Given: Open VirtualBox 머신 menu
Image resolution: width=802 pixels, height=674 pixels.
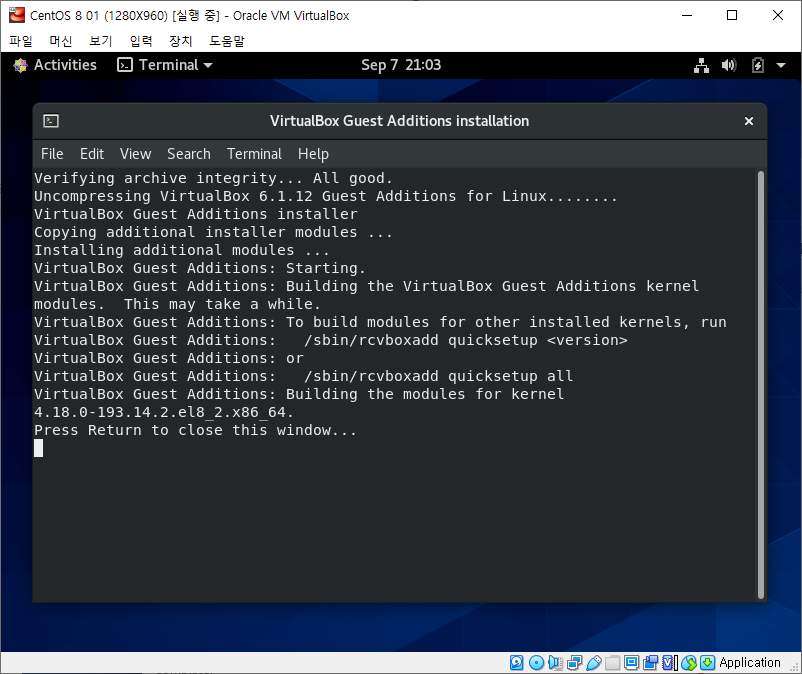Looking at the screenshot, I should (61, 41).
